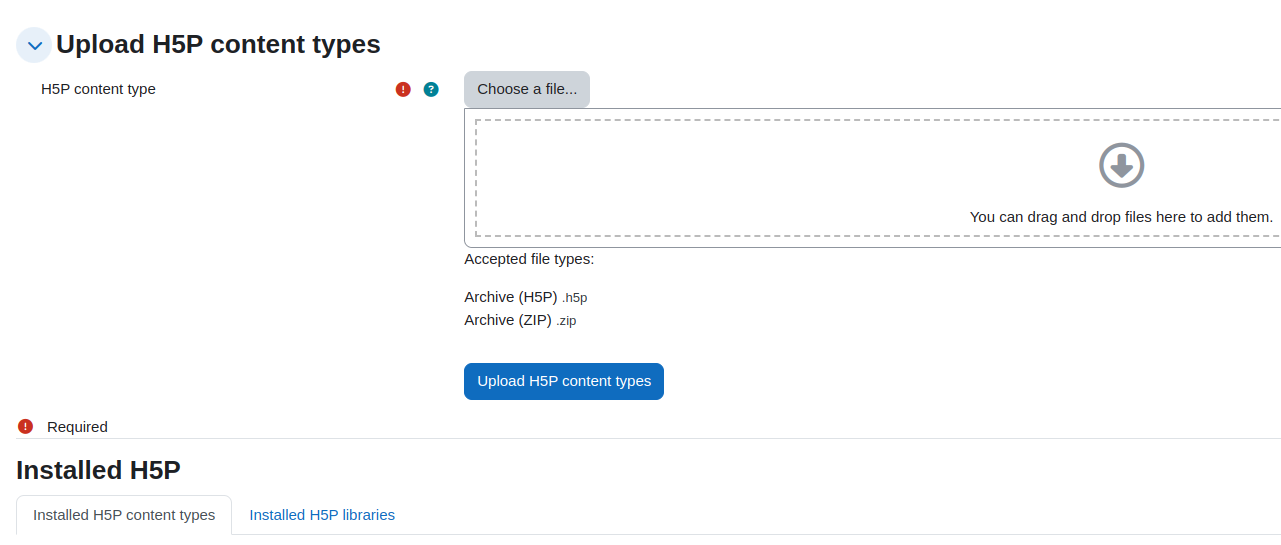Screen dimensions: 1281x545
Task: Select the Installed H5P content types tab
Action: coord(124,515)
